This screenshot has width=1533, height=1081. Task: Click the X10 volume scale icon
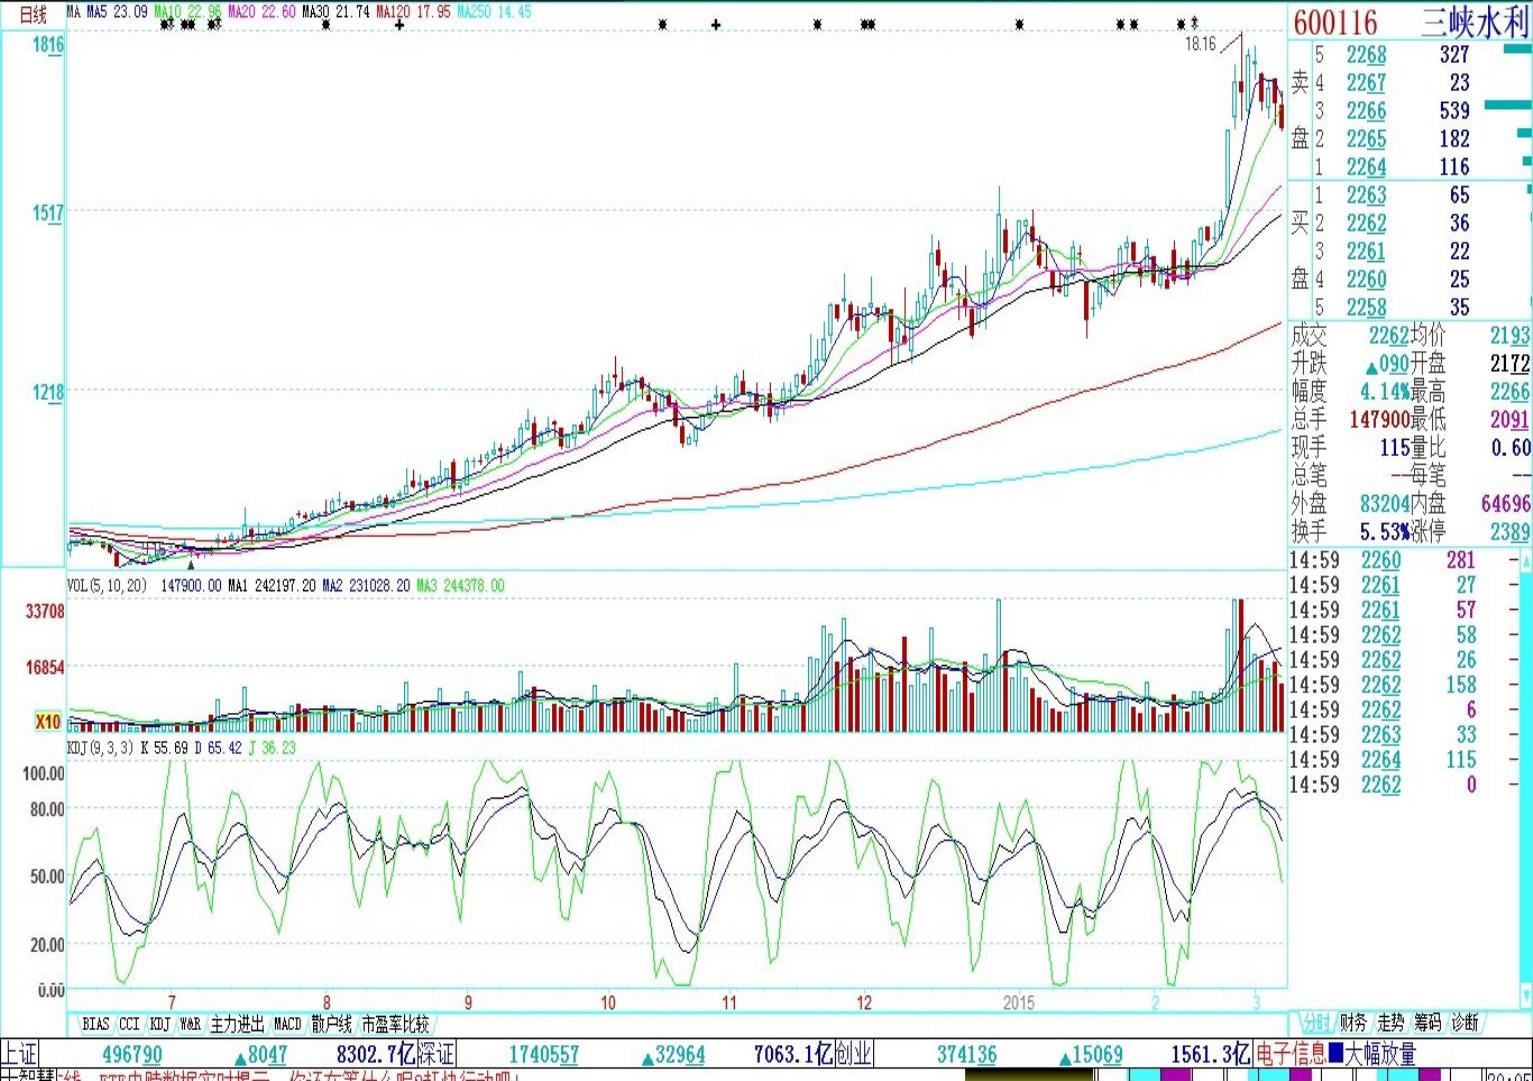coord(47,721)
